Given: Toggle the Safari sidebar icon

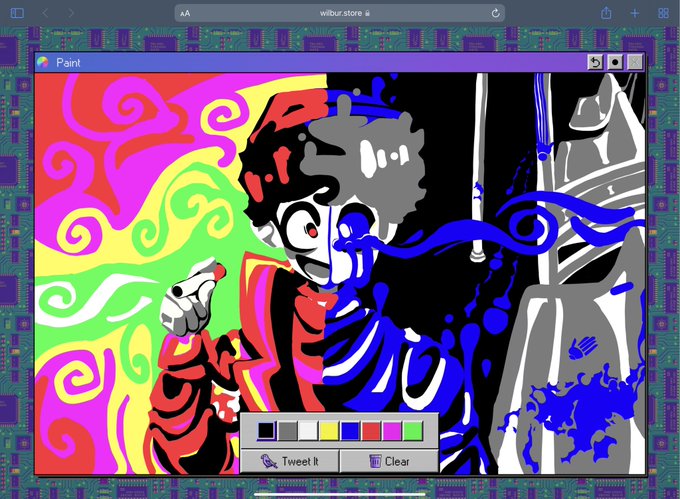Looking at the screenshot, I should tap(17, 13).
